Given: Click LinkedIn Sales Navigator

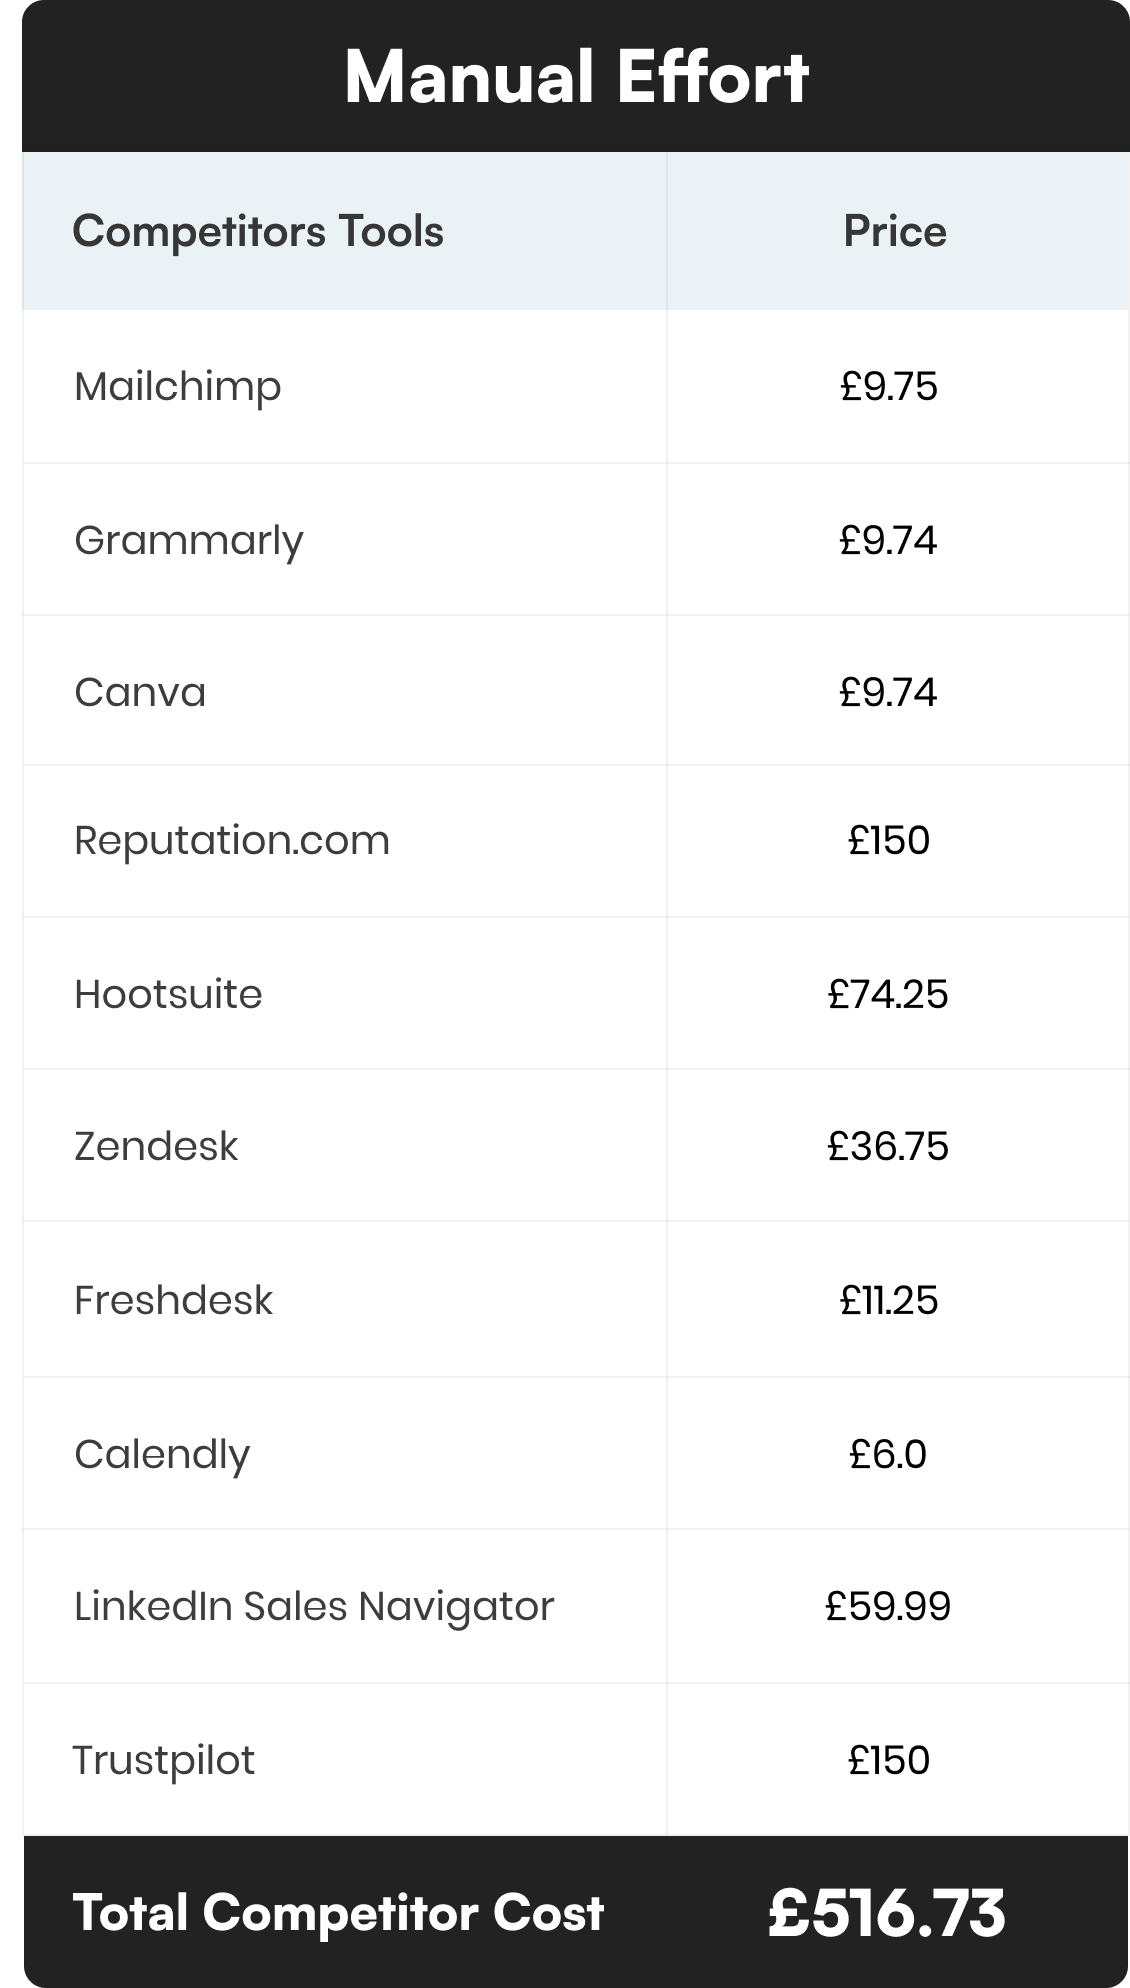Looking at the screenshot, I should click(314, 1606).
